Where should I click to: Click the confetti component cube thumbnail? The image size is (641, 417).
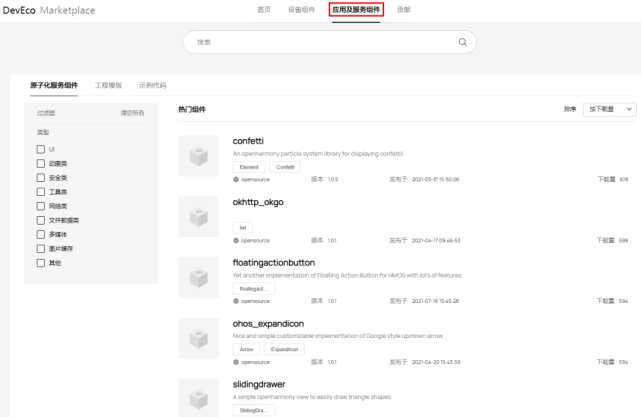coord(199,156)
